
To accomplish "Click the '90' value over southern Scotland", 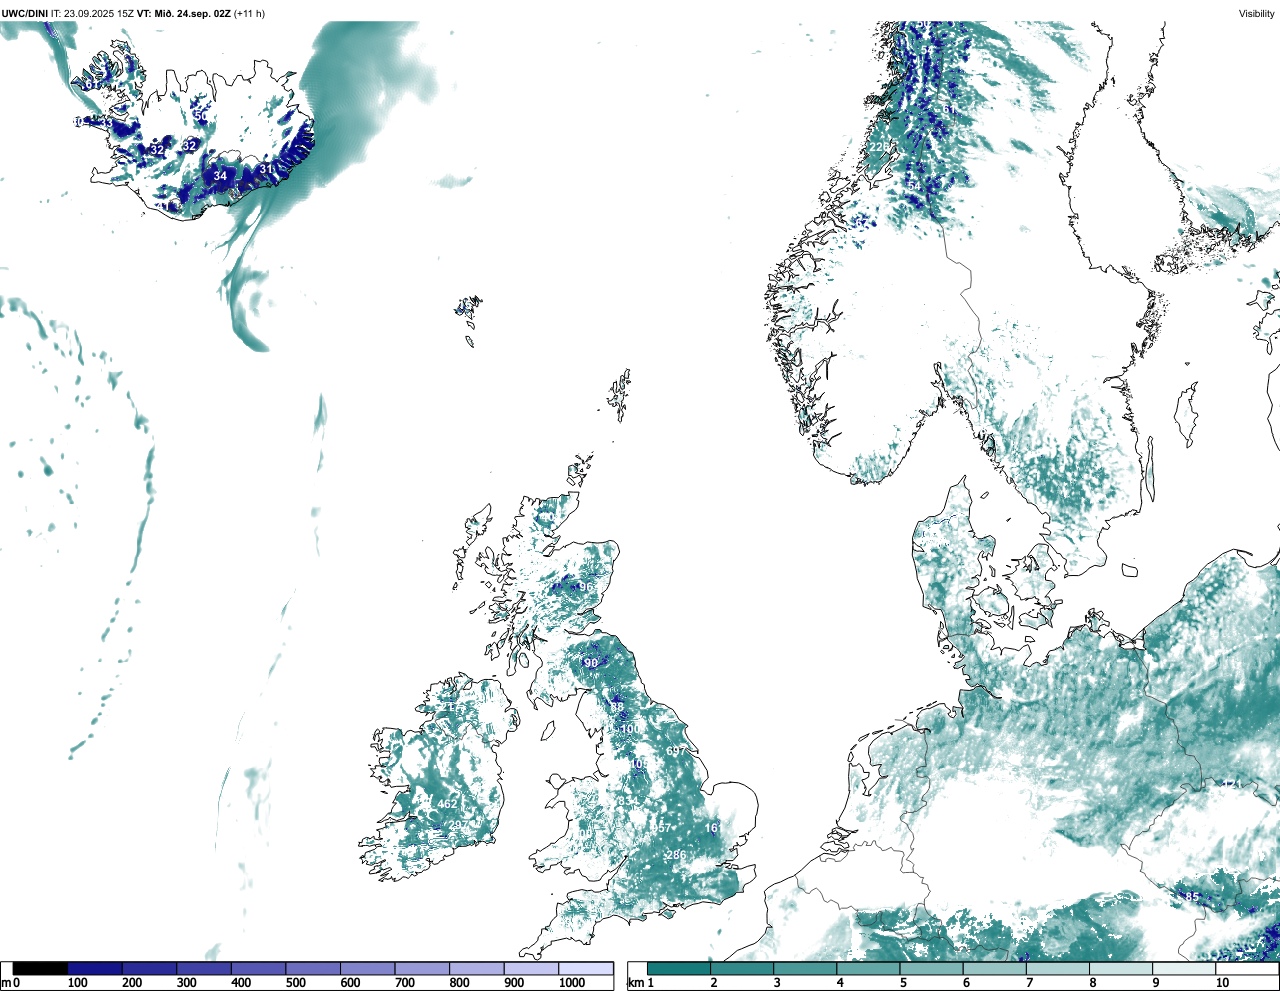I will [x=591, y=663].
